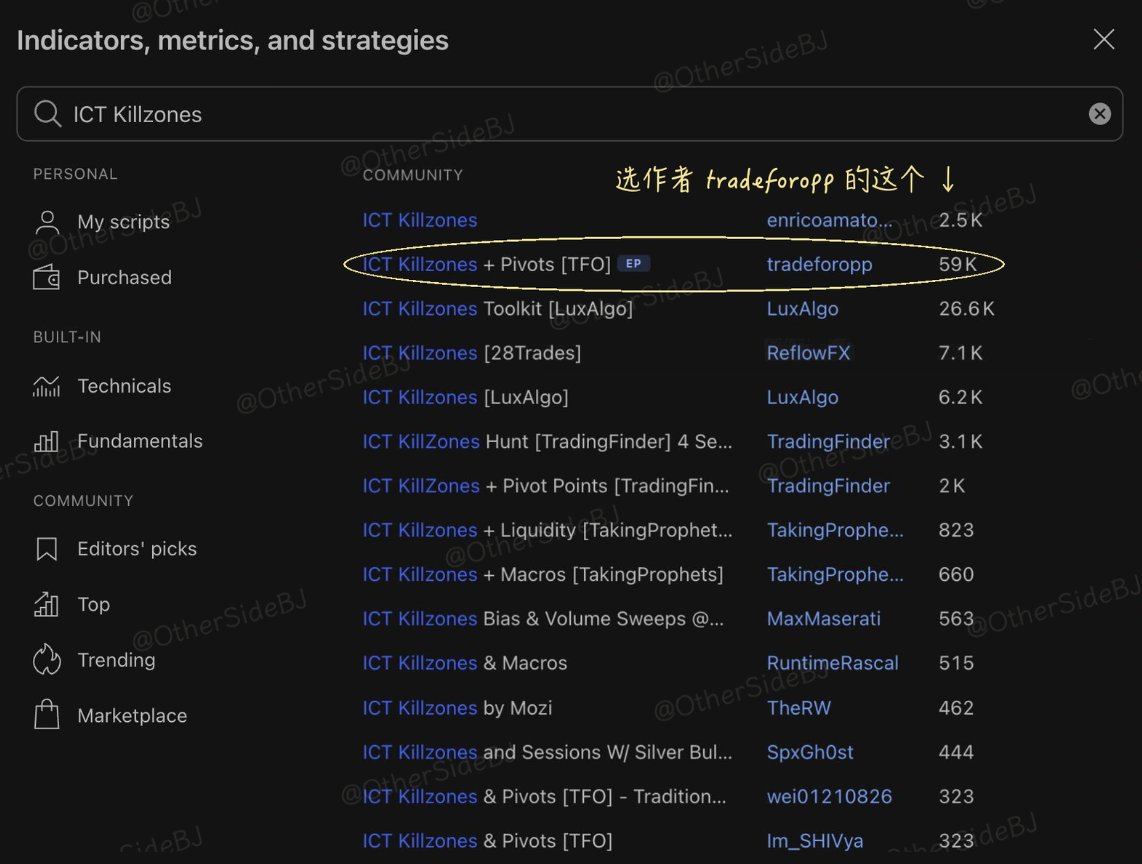Click the 59K usage count
The width and height of the screenshot is (1142, 864).
pos(958,264)
